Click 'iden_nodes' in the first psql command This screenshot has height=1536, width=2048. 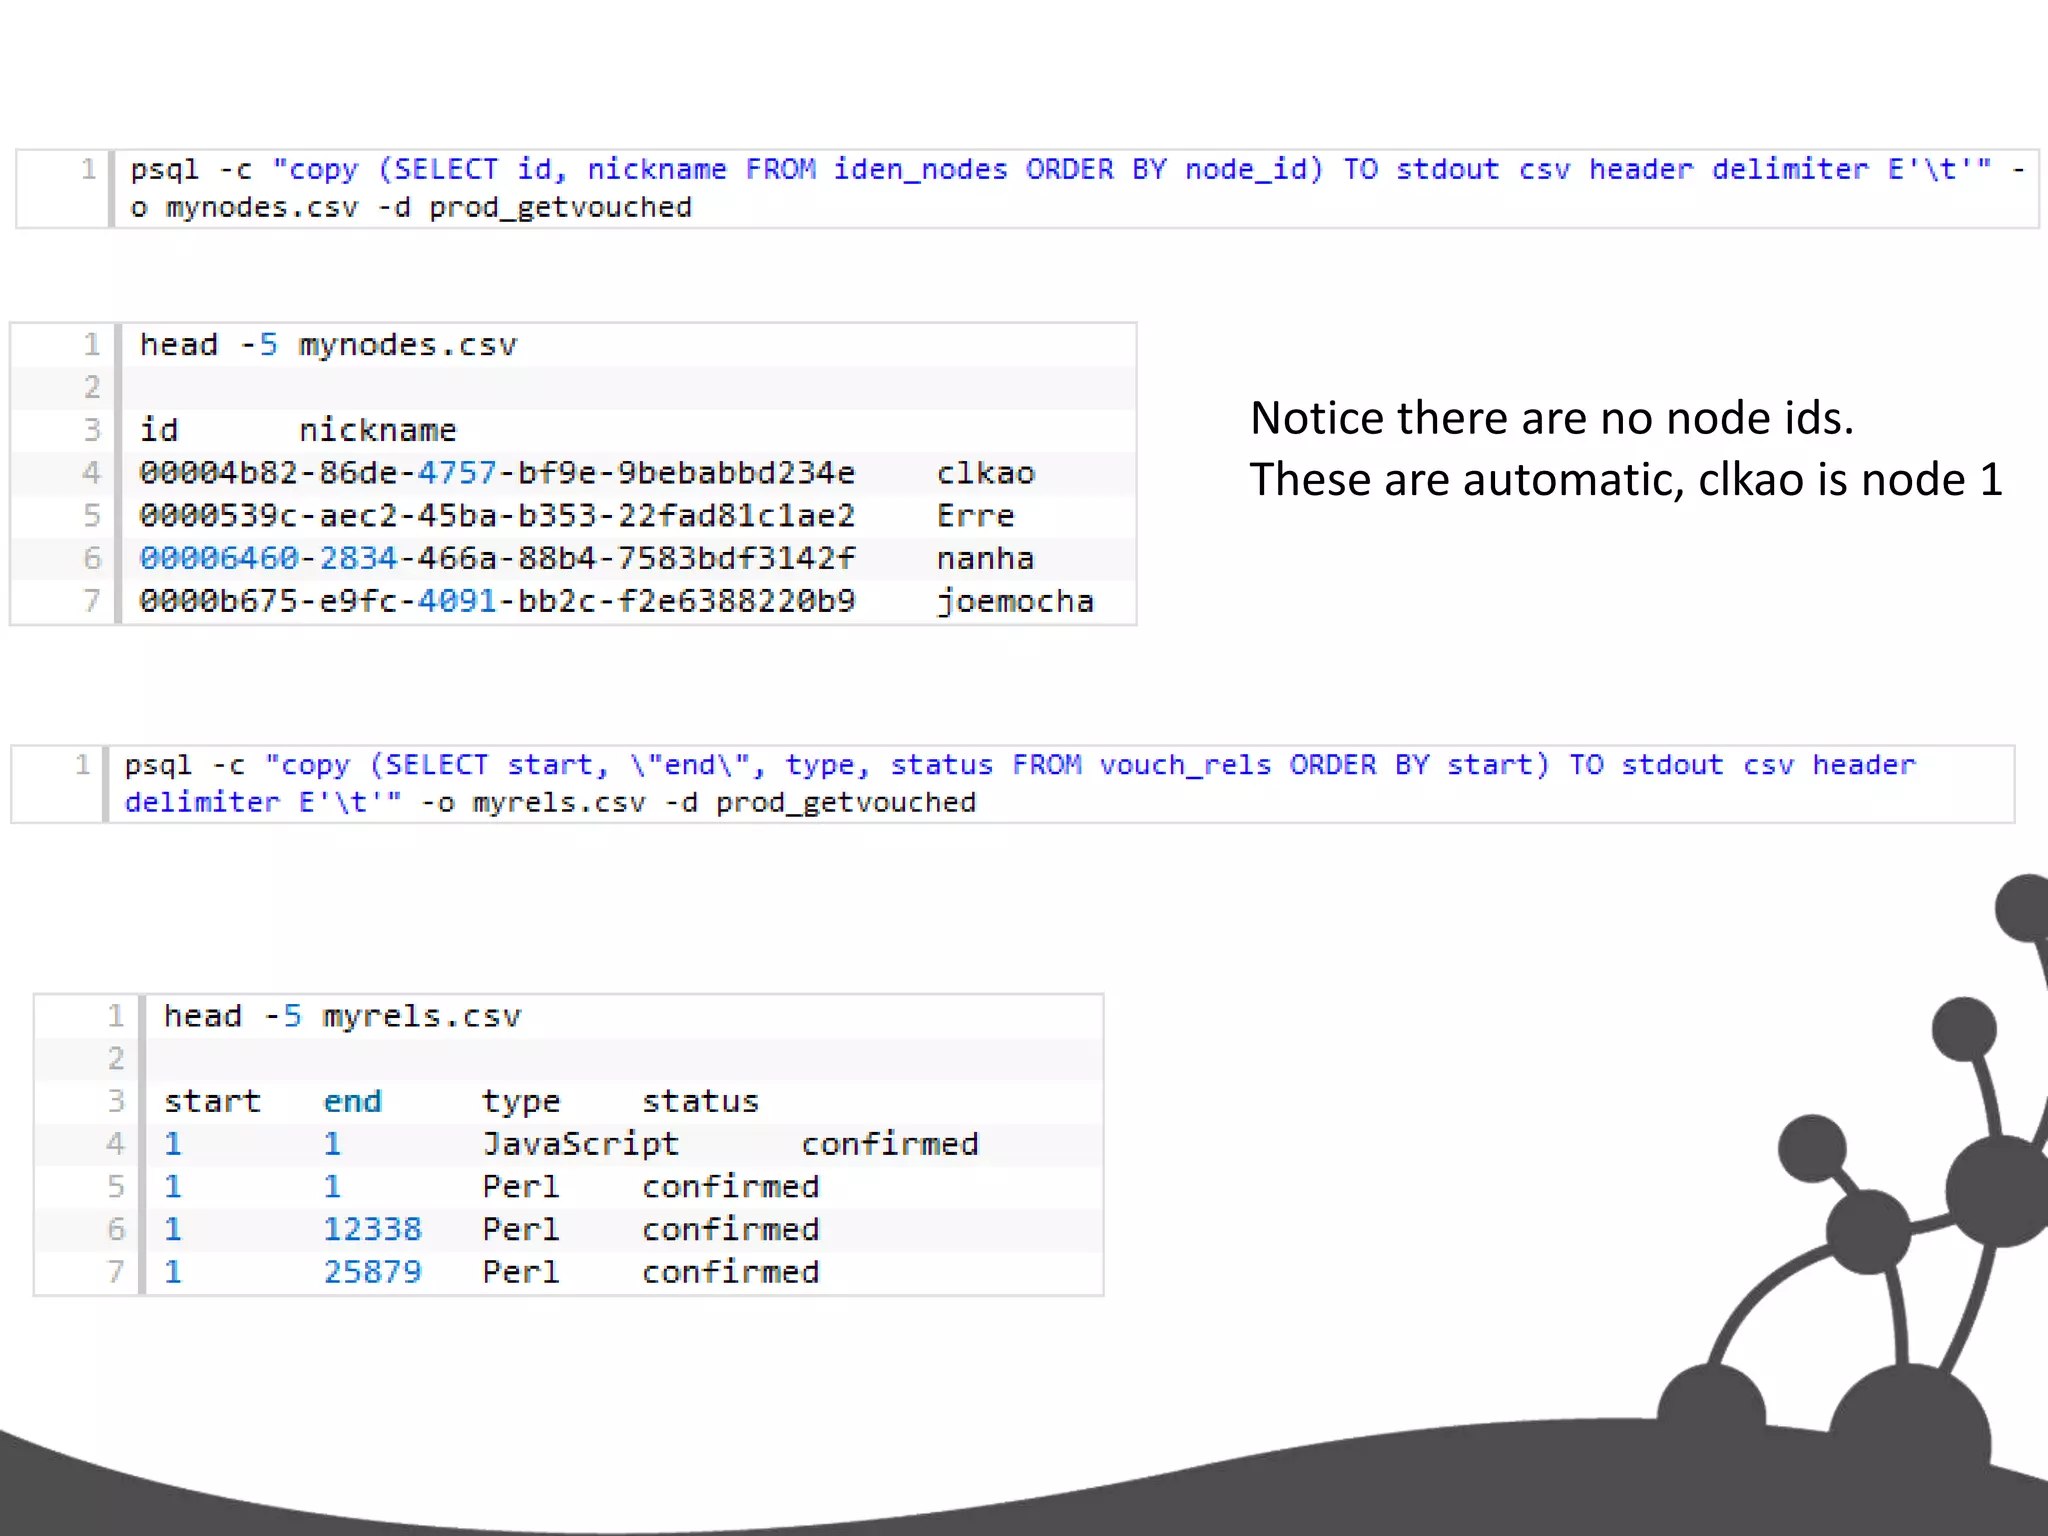pyautogui.click(x=920, y=169)
